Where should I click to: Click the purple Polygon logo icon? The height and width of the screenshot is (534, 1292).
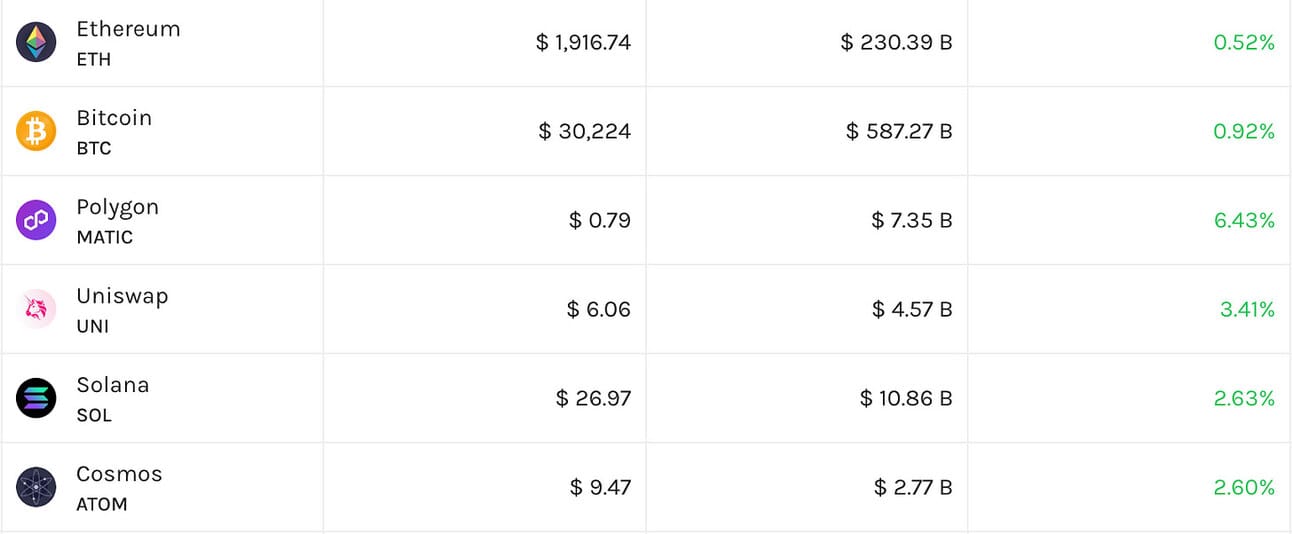point(36,220)
